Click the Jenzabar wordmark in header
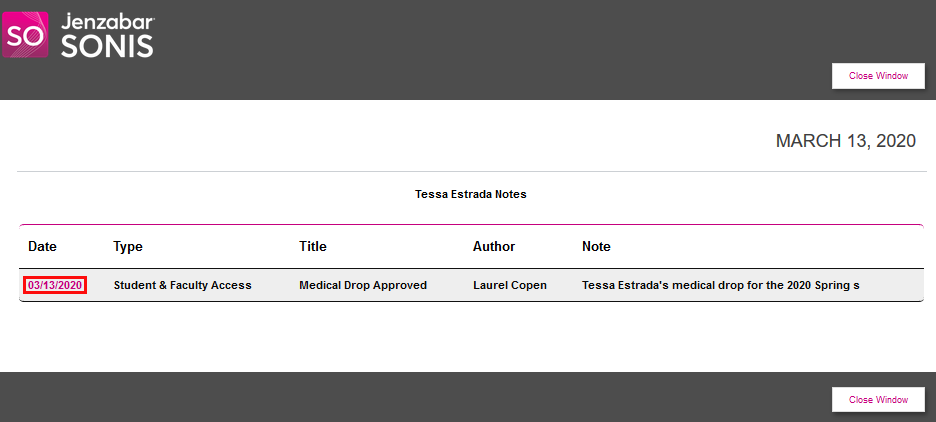The width and height of the screenshot is (936, 422). 108,21
